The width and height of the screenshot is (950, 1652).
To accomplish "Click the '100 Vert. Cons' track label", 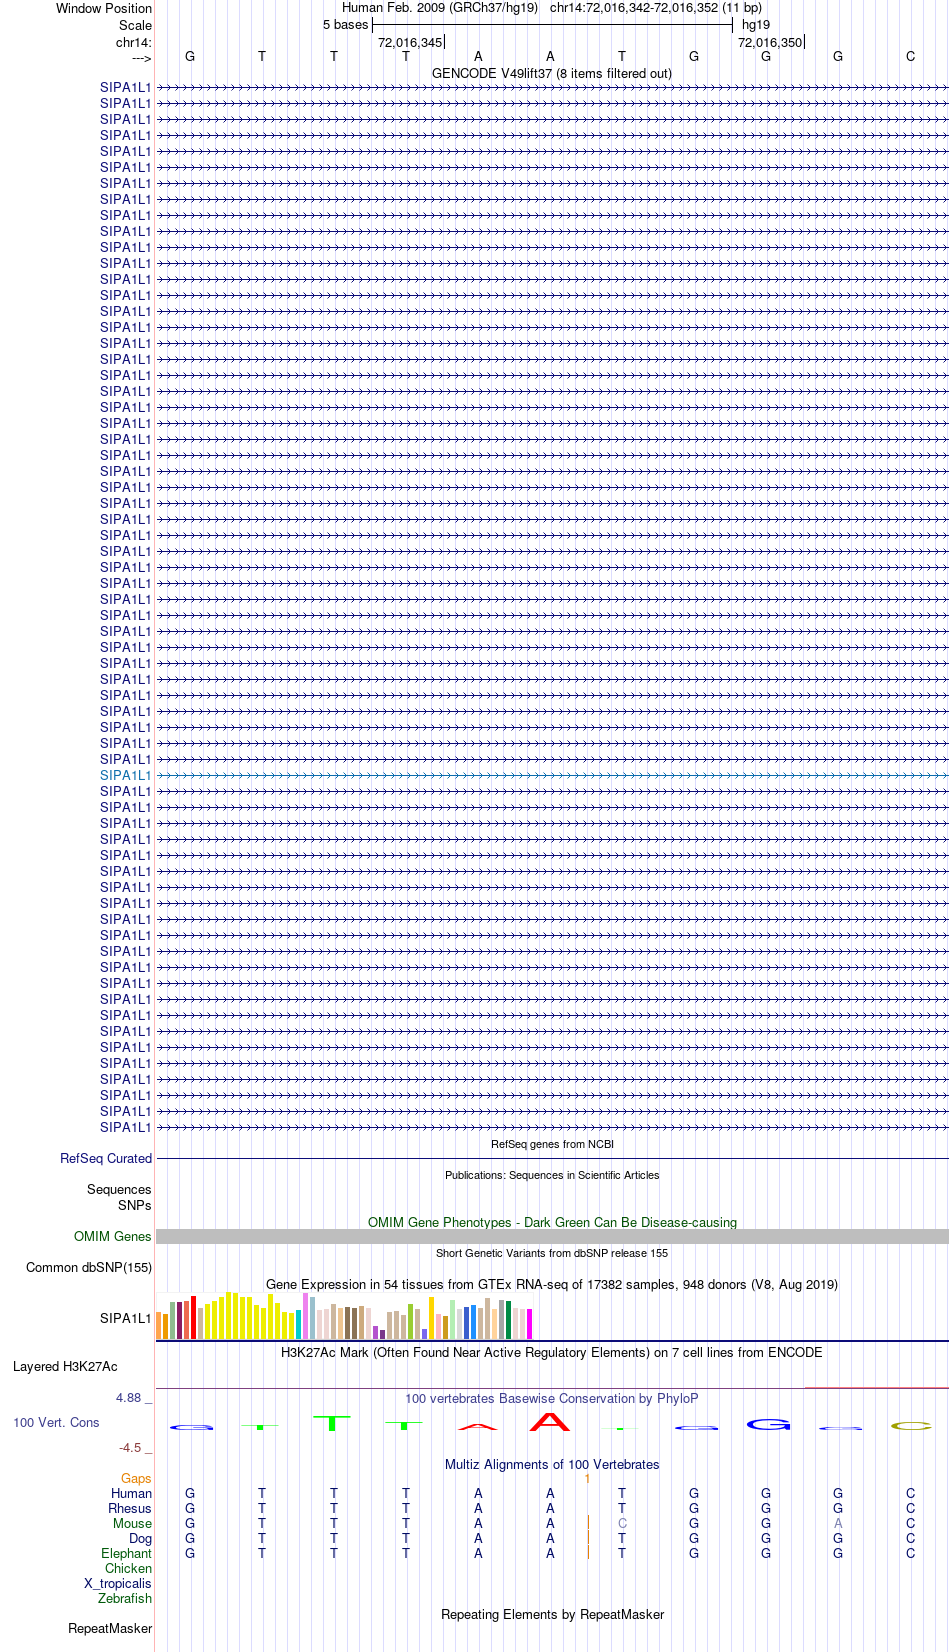I will pyautogui.click(x=56, y=1422).
